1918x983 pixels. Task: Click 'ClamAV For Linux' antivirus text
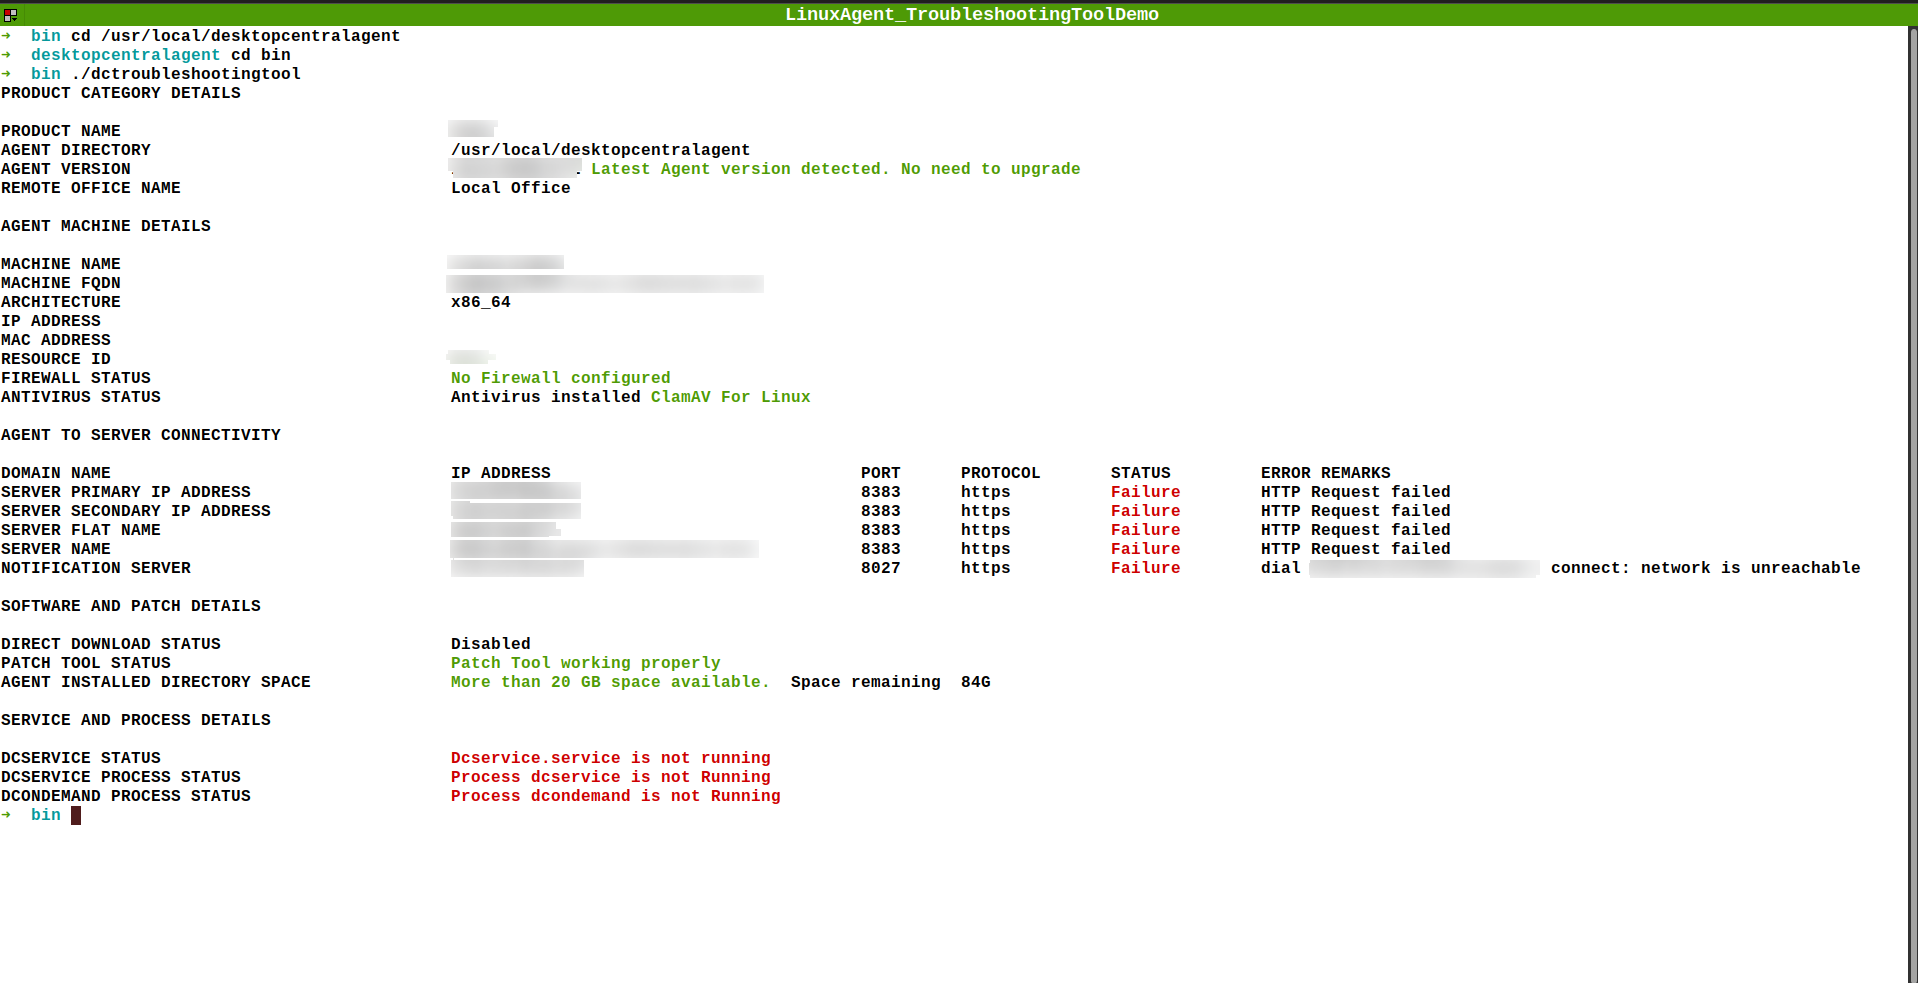pyautogui.click(x=730, y=397)
